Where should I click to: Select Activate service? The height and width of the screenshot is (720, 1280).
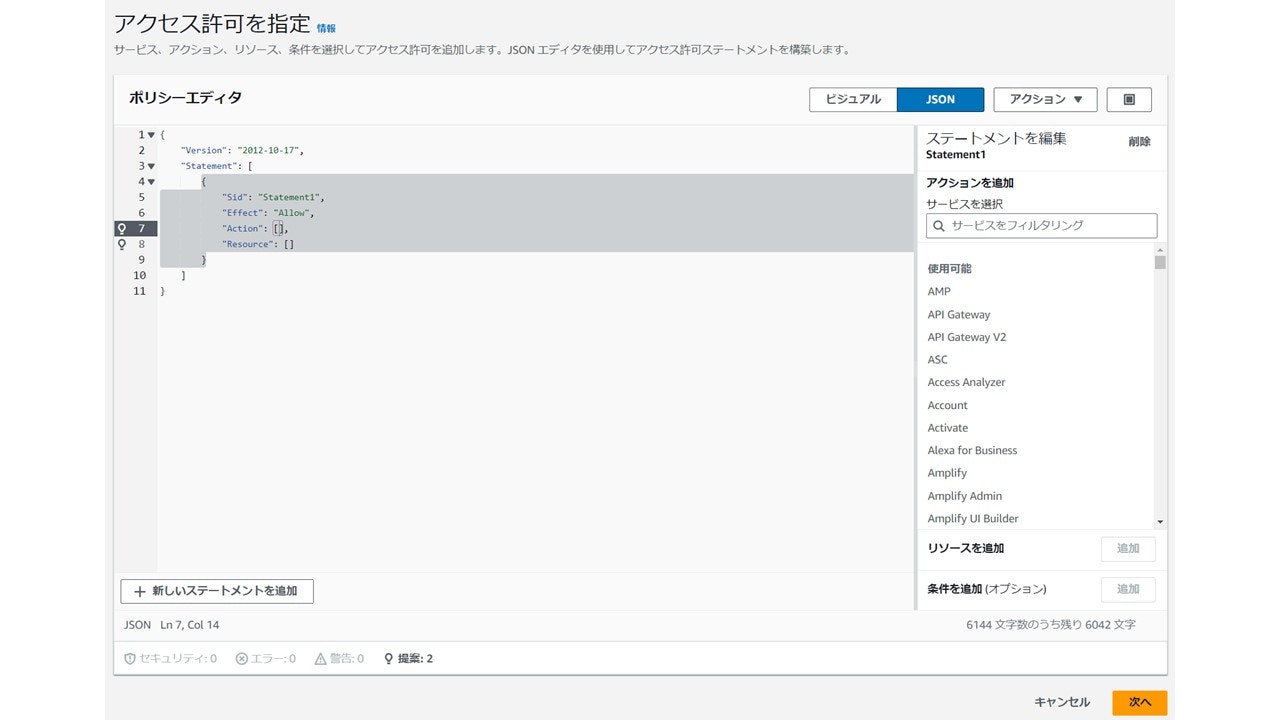tap(947, 428)
